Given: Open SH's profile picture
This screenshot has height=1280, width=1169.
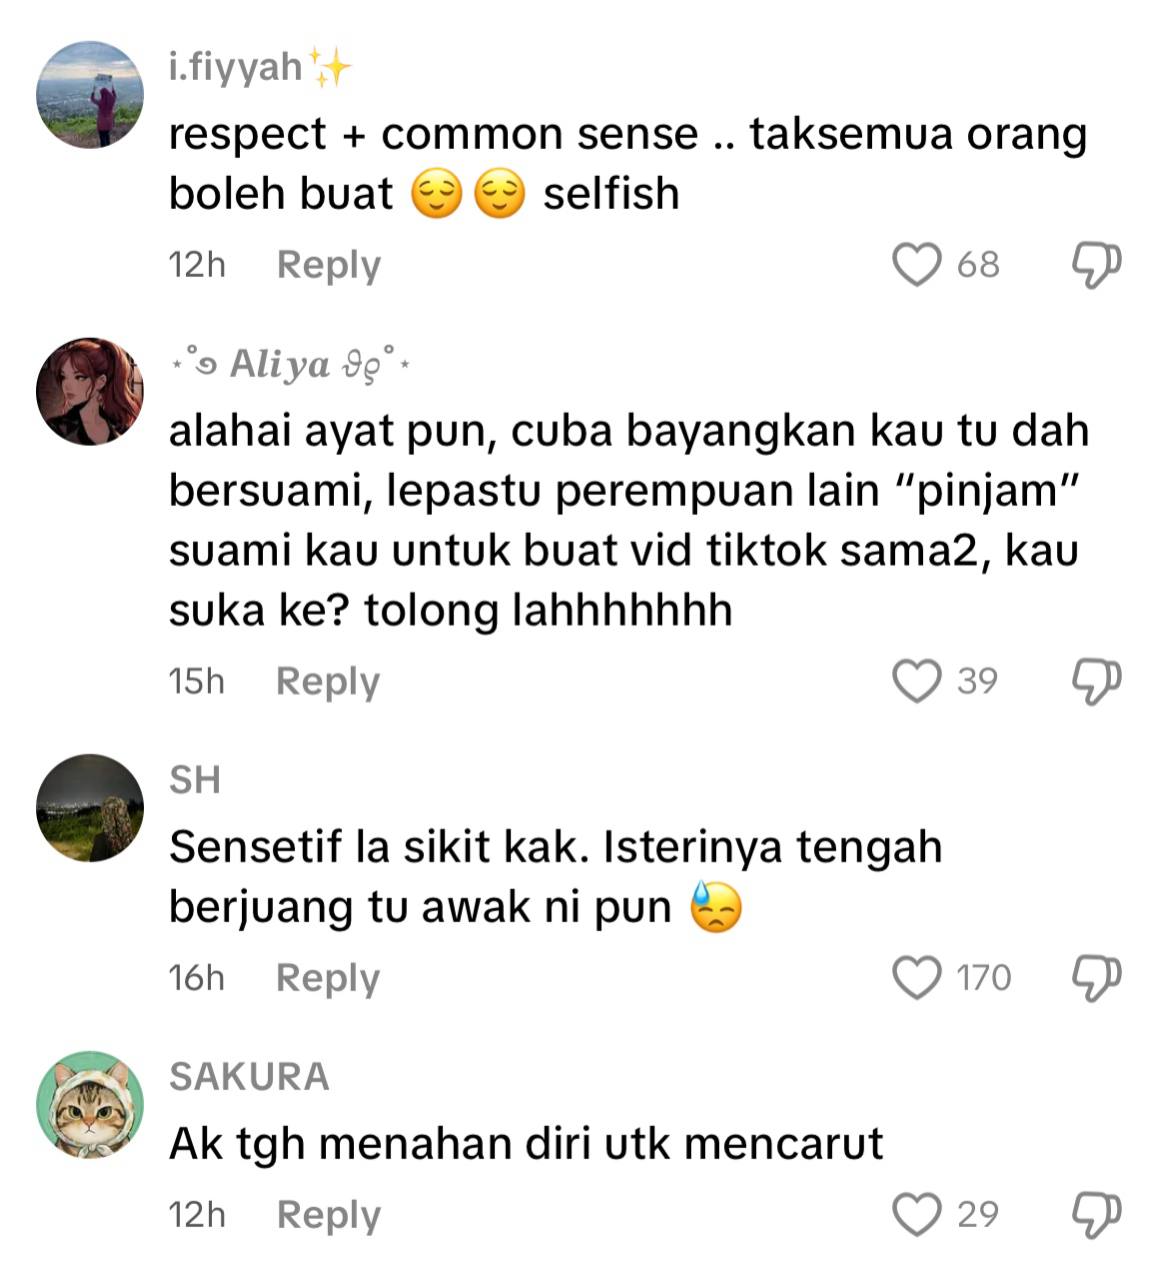Looking at the screenshot, I should [x=90, y=808].
